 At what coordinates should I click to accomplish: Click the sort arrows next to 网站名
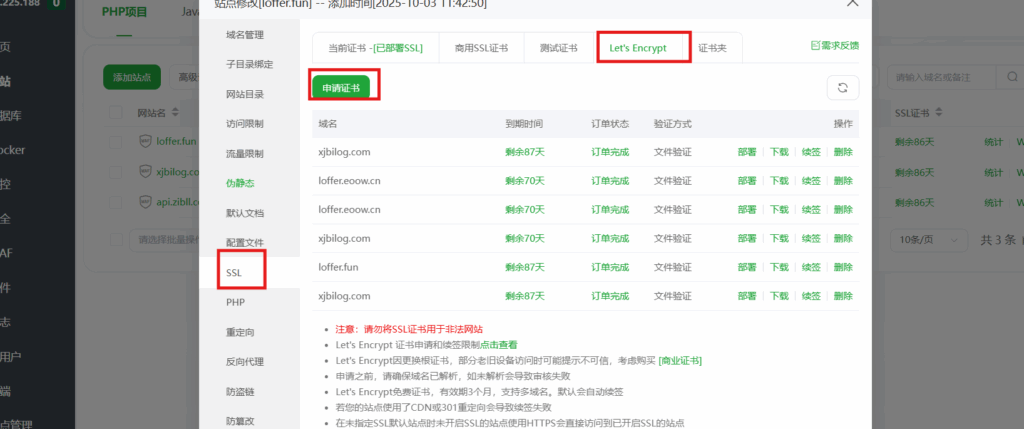point(175,113)
